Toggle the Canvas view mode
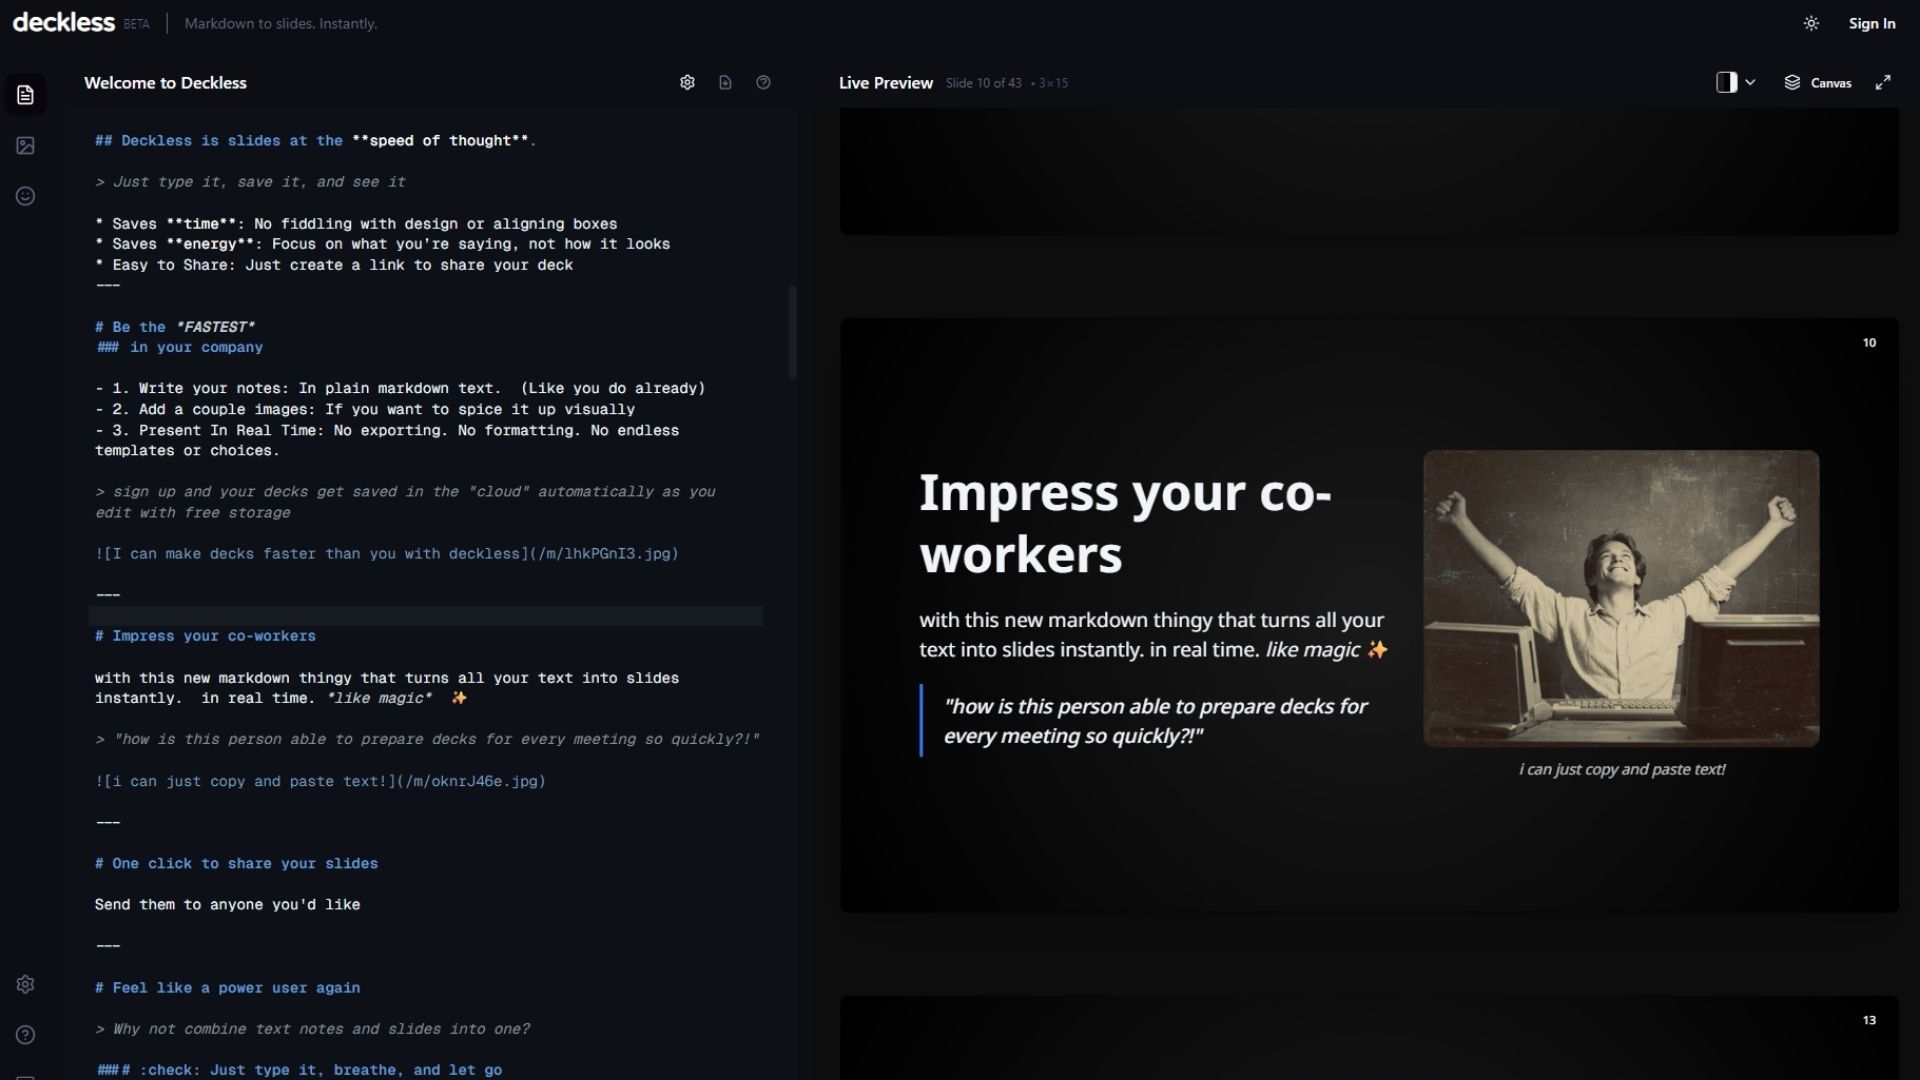 click(x=1818, y=83)
